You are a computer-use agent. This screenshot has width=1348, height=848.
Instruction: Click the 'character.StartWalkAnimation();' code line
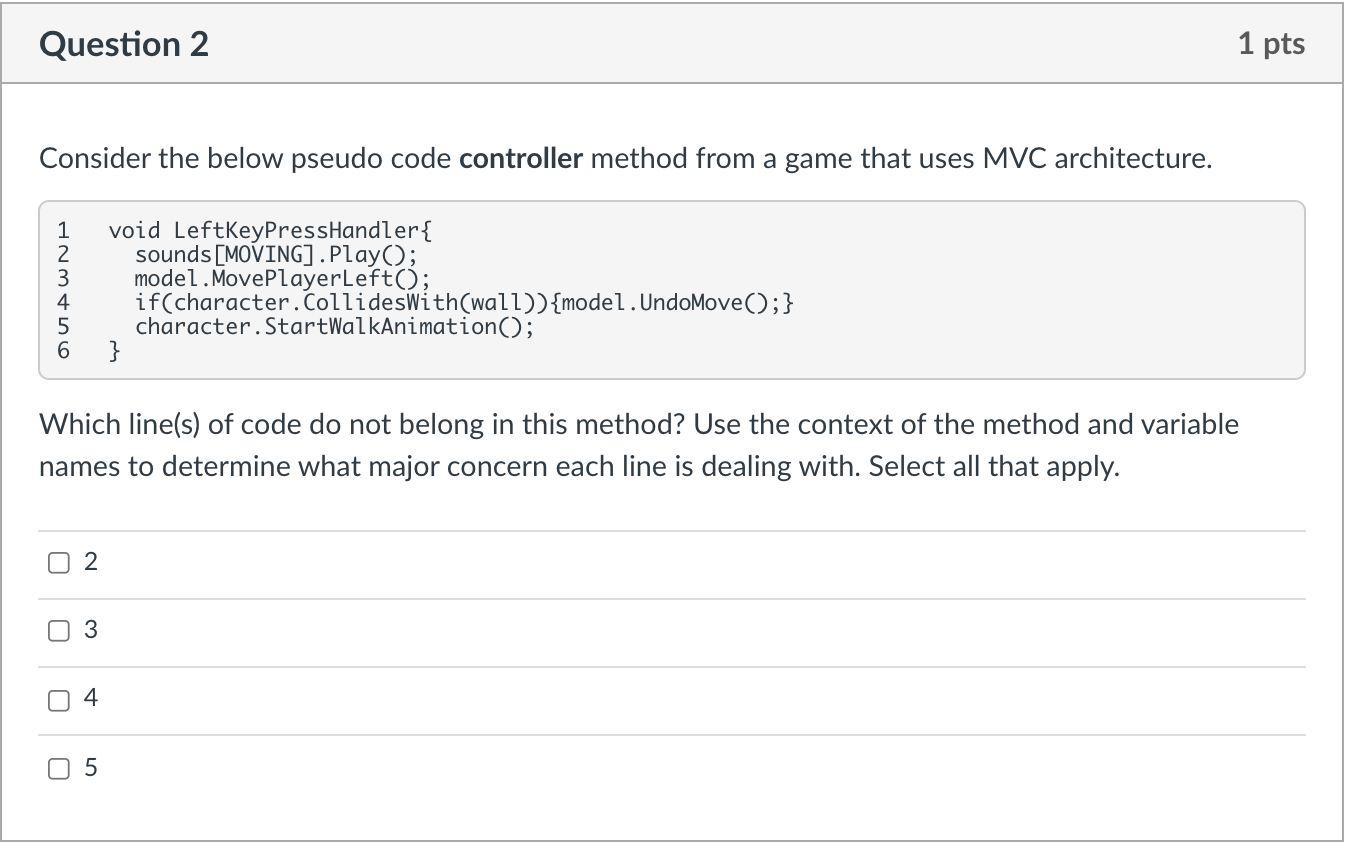(335, 326)
